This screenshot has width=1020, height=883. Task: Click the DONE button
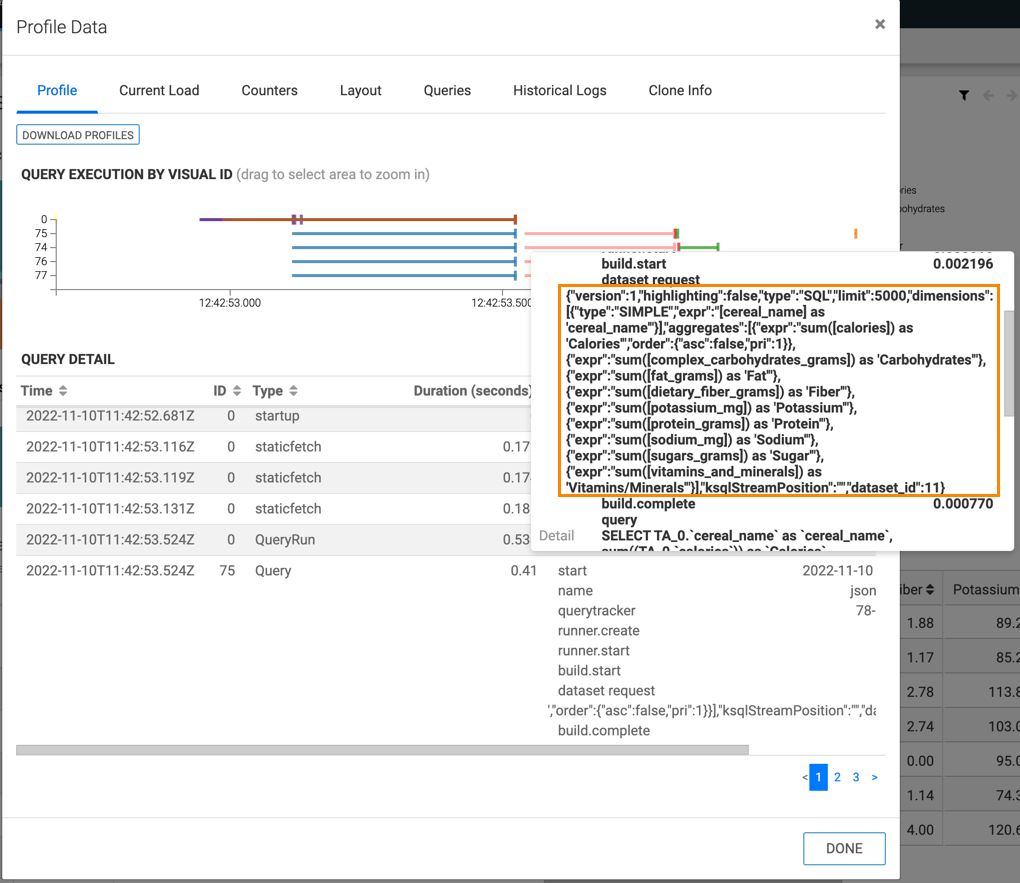click(x=844, y=848)
